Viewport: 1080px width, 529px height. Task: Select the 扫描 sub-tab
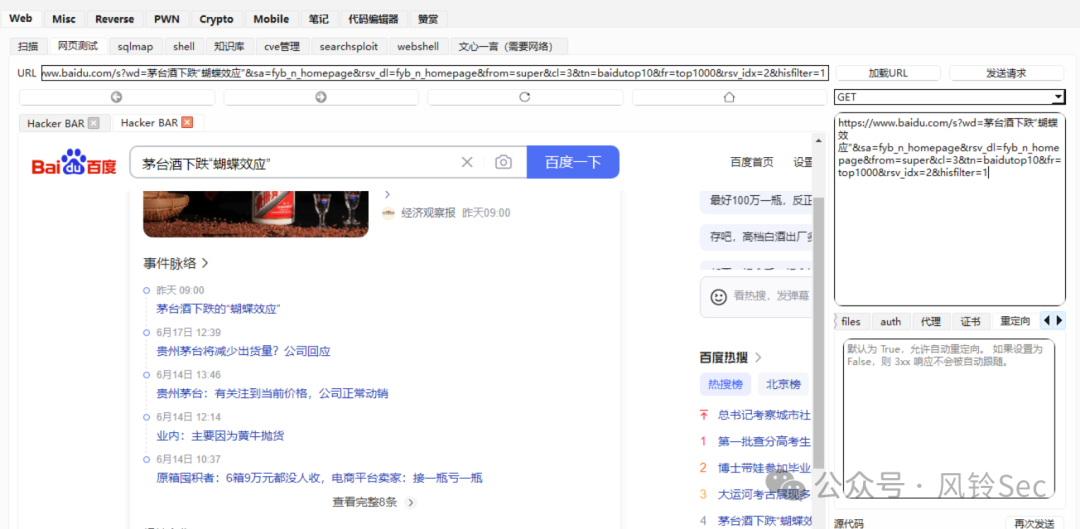[x=28, y=46]
